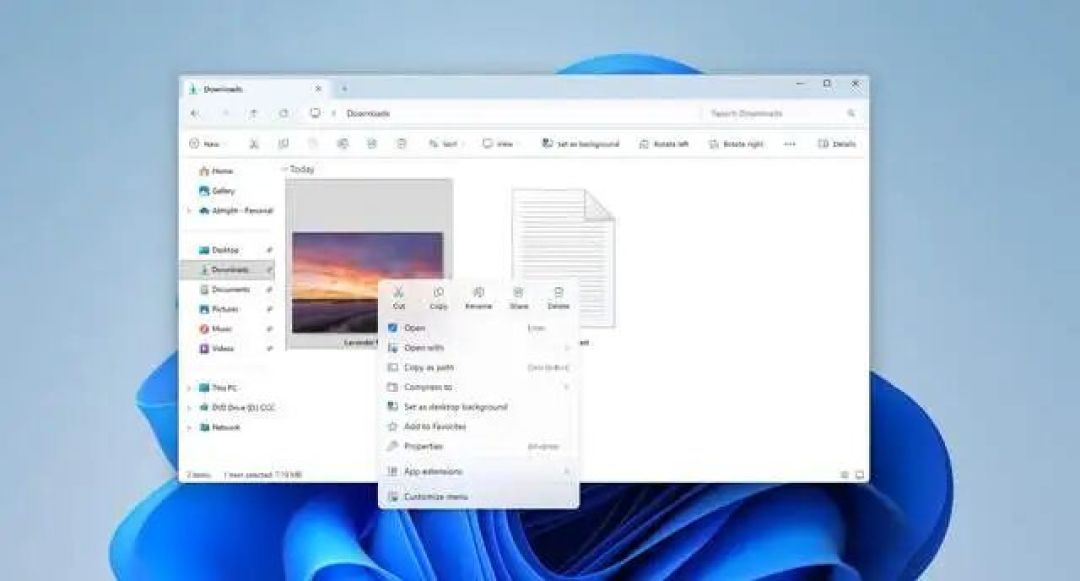Click Cut in the context menu
The height and width of the screenshot is (581, 1080).
[398, 298]
